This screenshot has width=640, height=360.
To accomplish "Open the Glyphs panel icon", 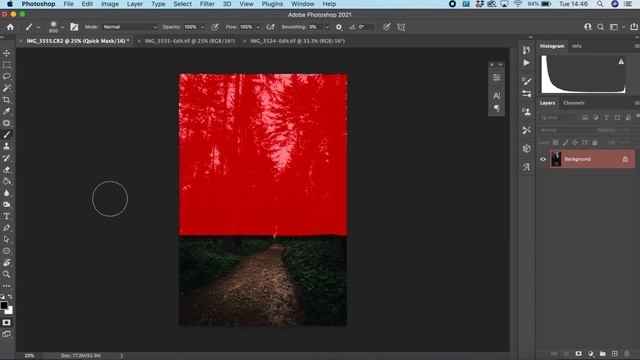I will click(x=527, y=167).
